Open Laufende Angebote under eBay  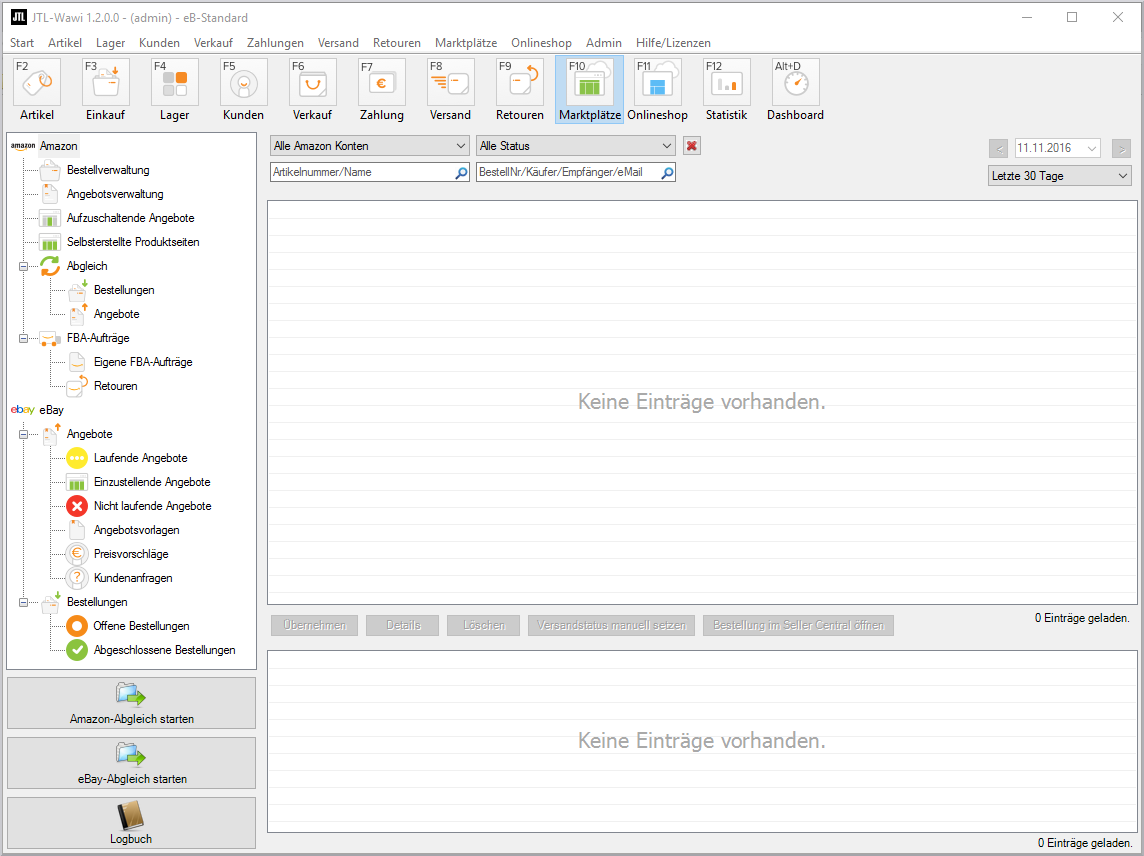click(x=140, y=458)
